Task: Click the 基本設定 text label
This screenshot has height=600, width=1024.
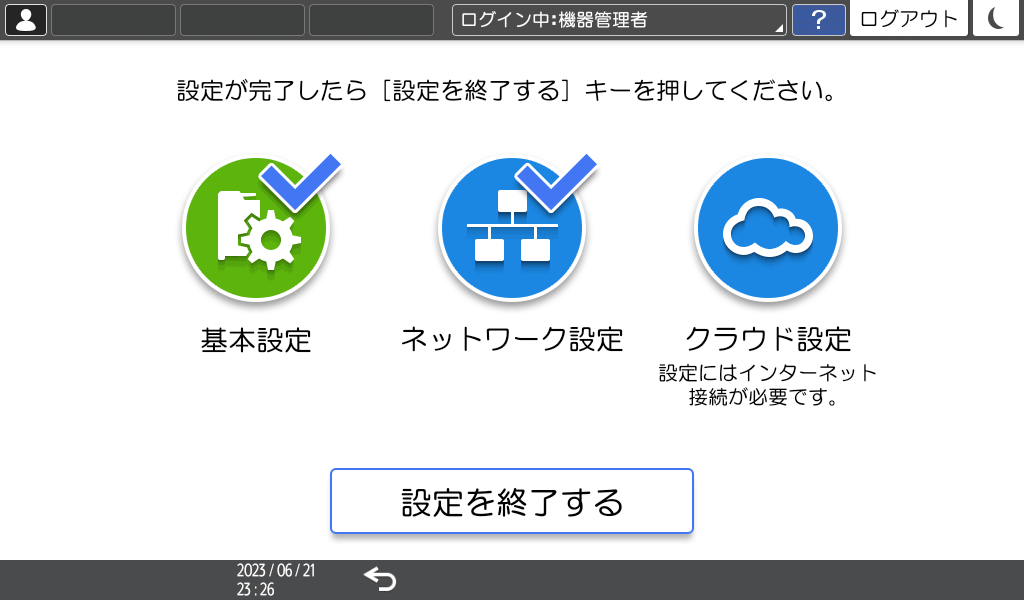Action: 256,340
